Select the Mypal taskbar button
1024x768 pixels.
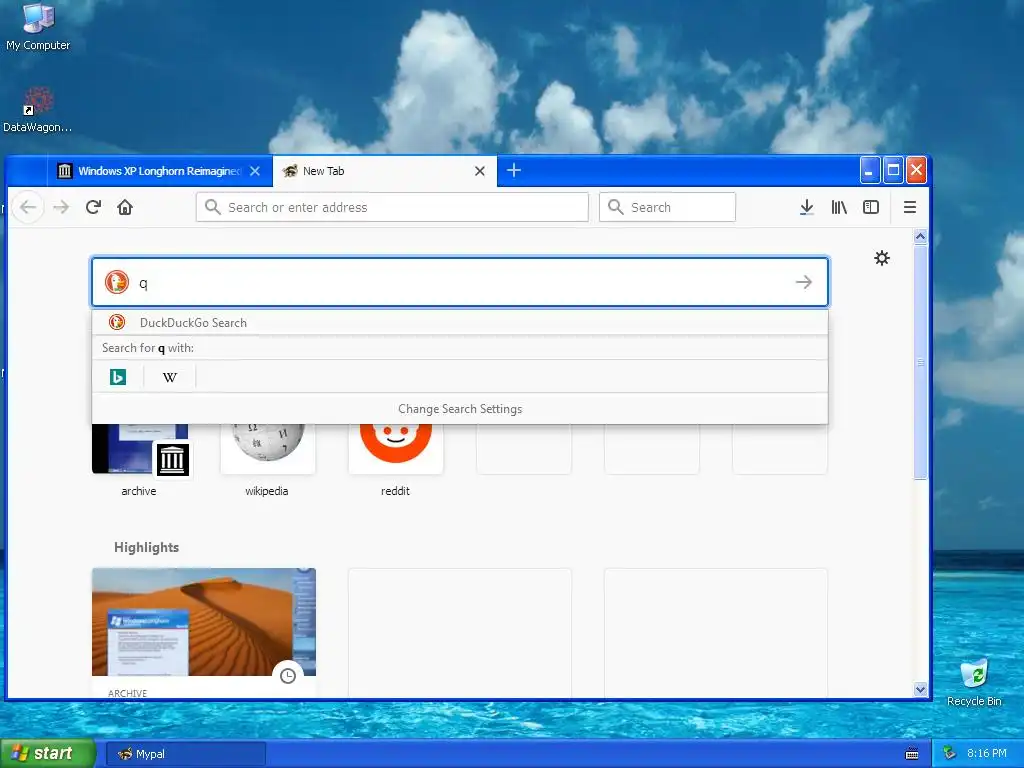185,754
